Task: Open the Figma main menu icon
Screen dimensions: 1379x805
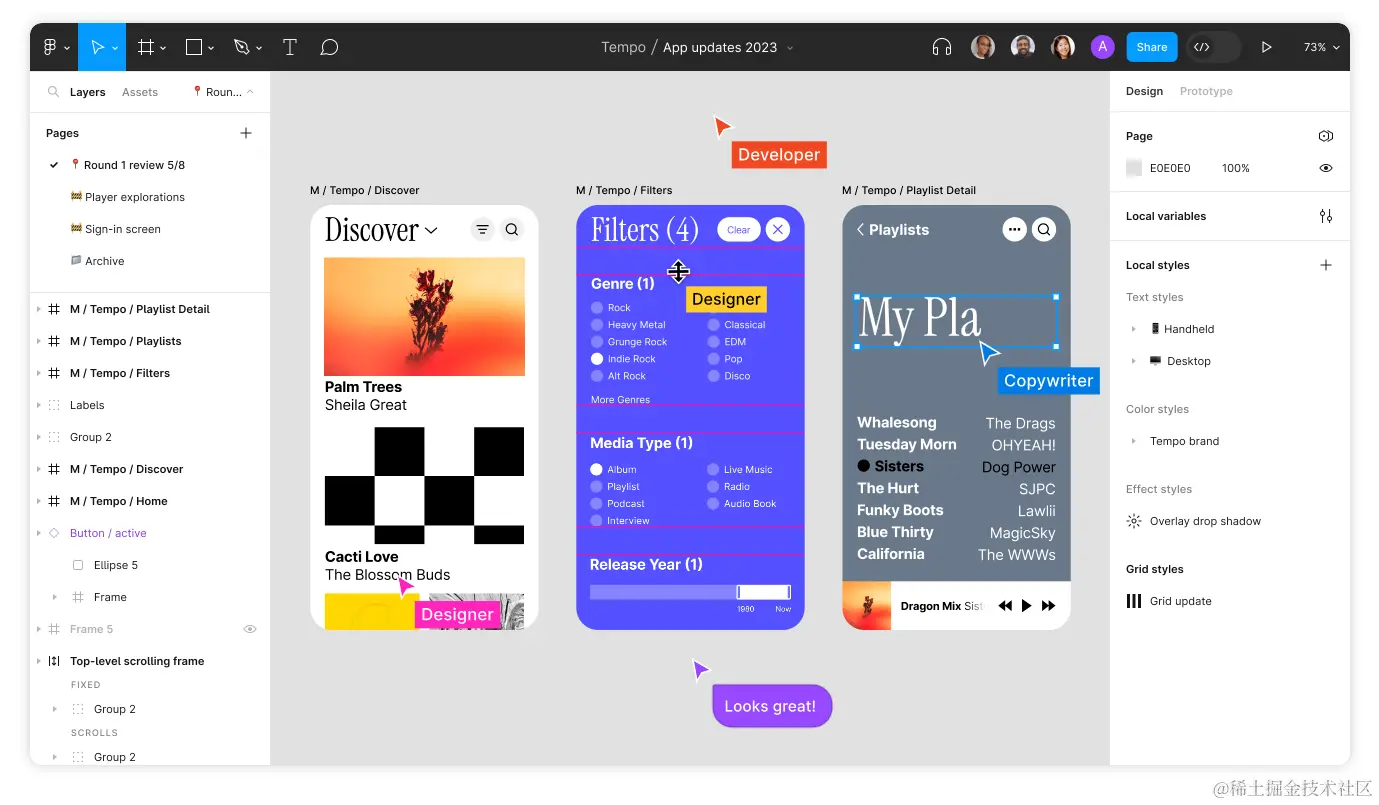Action: (x=51, y=47)
